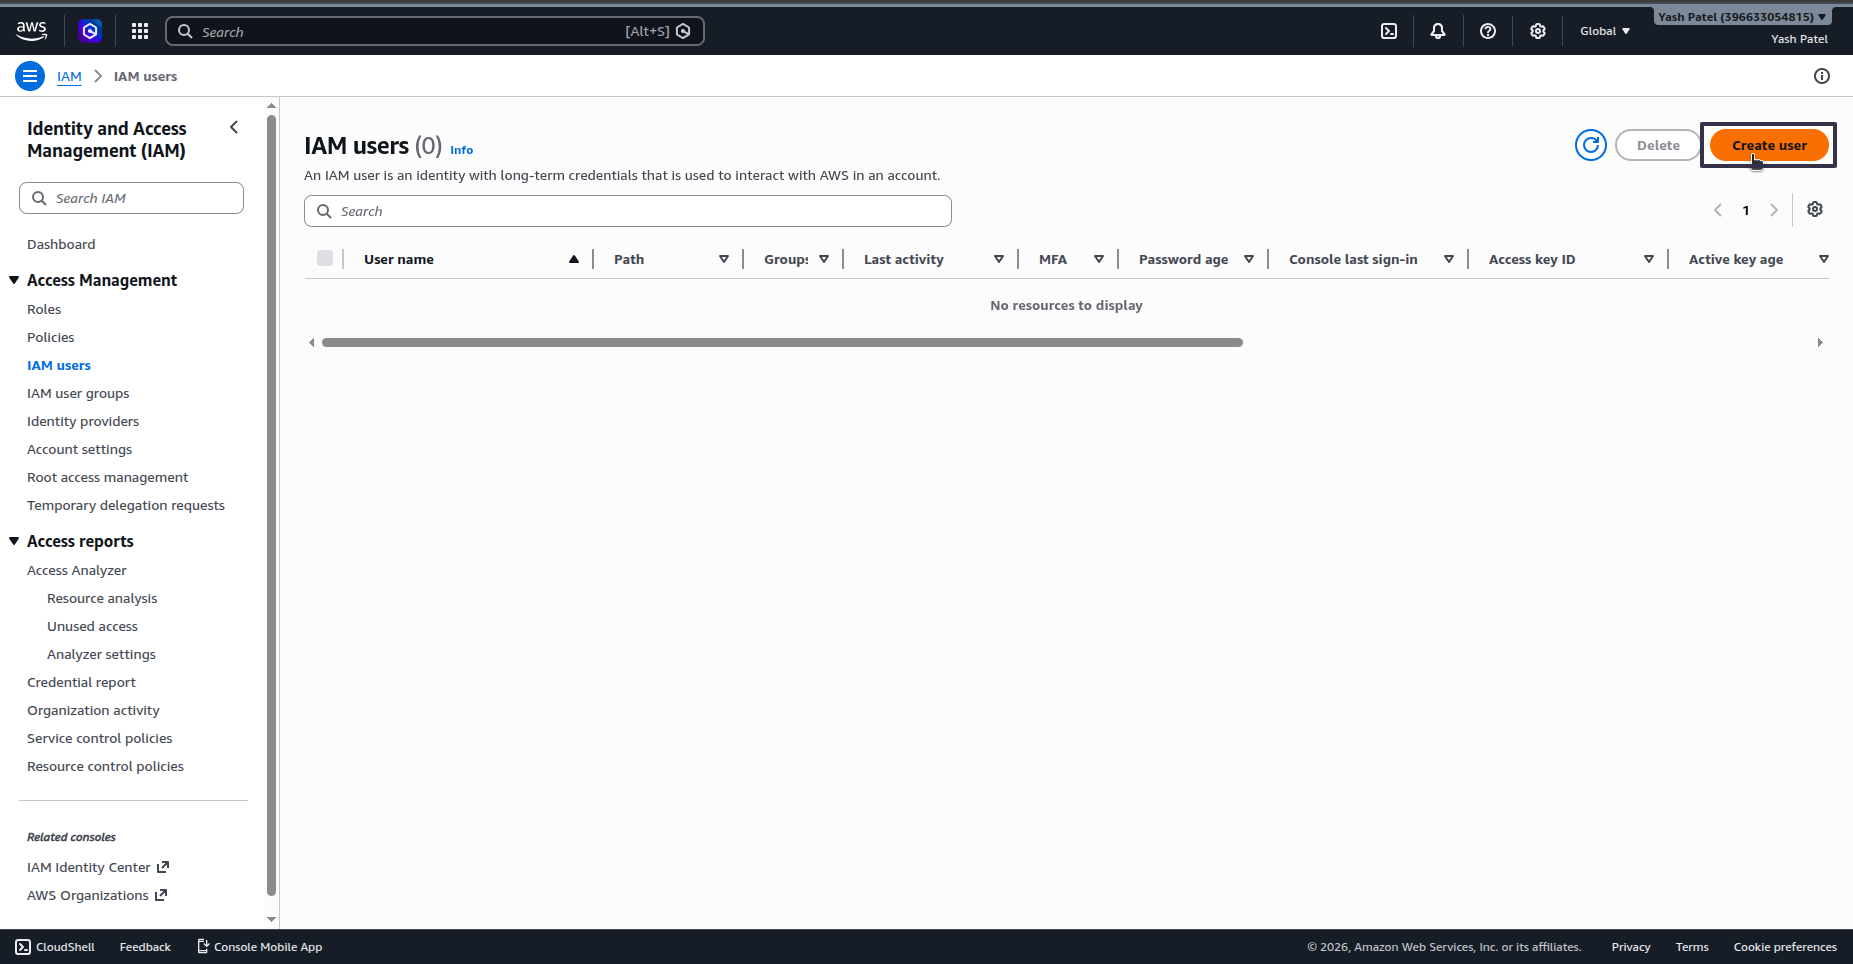The width and height of the screenshot is (1853, 964).
Task: Open the info panel icon at right
Action: coord(1822,76)
